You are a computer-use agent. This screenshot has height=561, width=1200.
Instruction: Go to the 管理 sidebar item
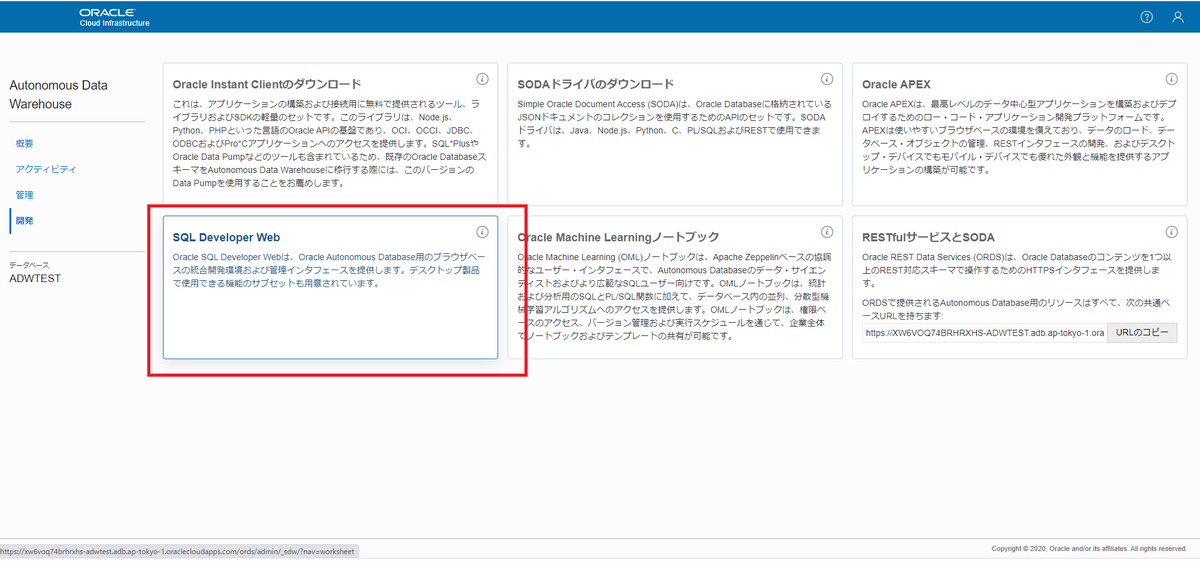[25, 194]
